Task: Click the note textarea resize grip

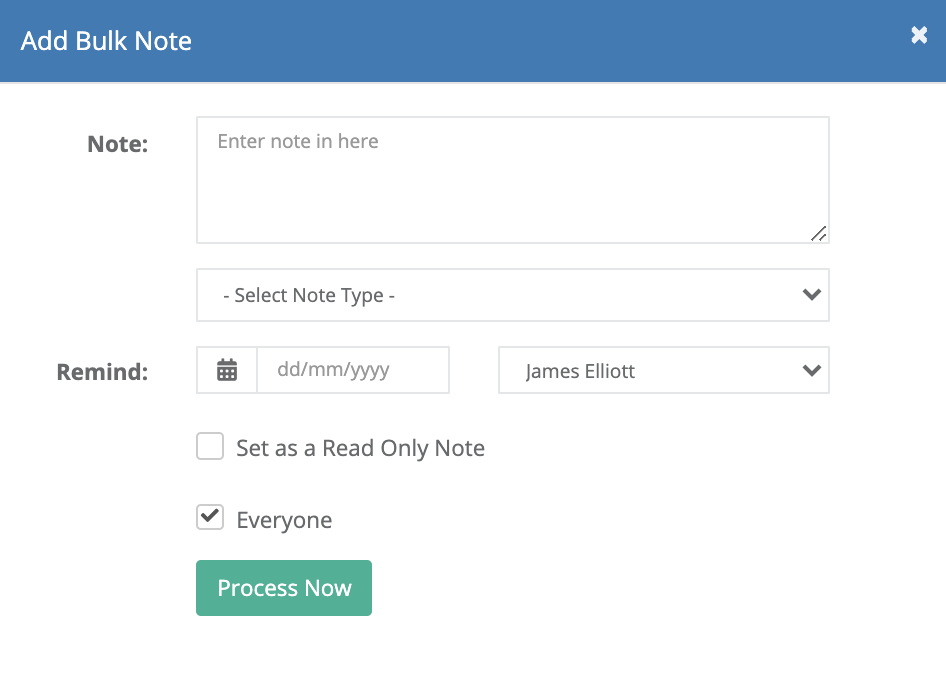Action: point(819,234)
